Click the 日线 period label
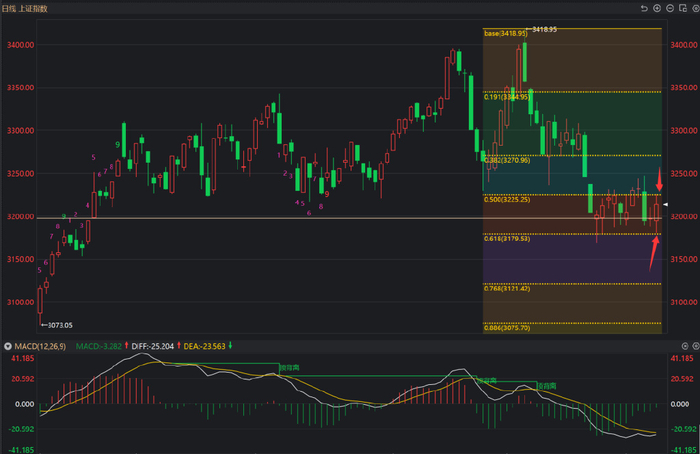The image size is (700, 454). click(x=11, y=8)
